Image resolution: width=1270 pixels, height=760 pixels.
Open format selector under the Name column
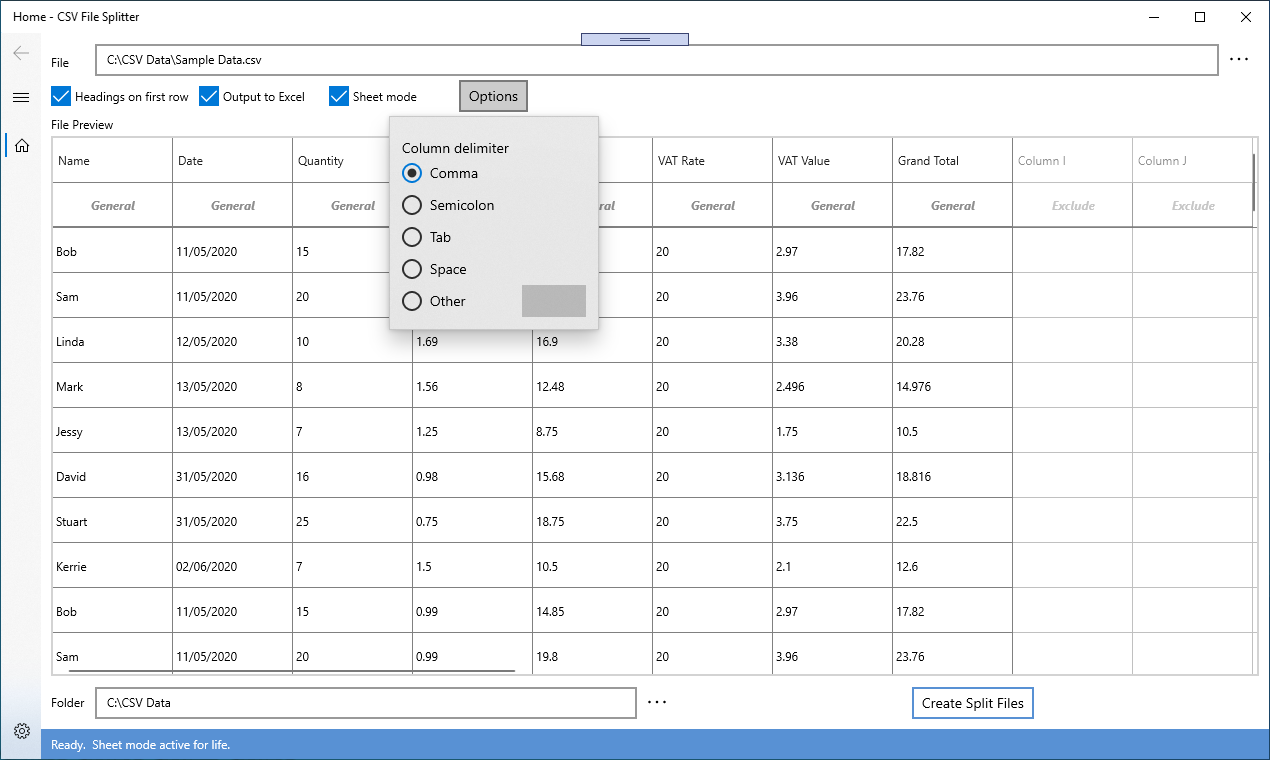pos(112,205)
